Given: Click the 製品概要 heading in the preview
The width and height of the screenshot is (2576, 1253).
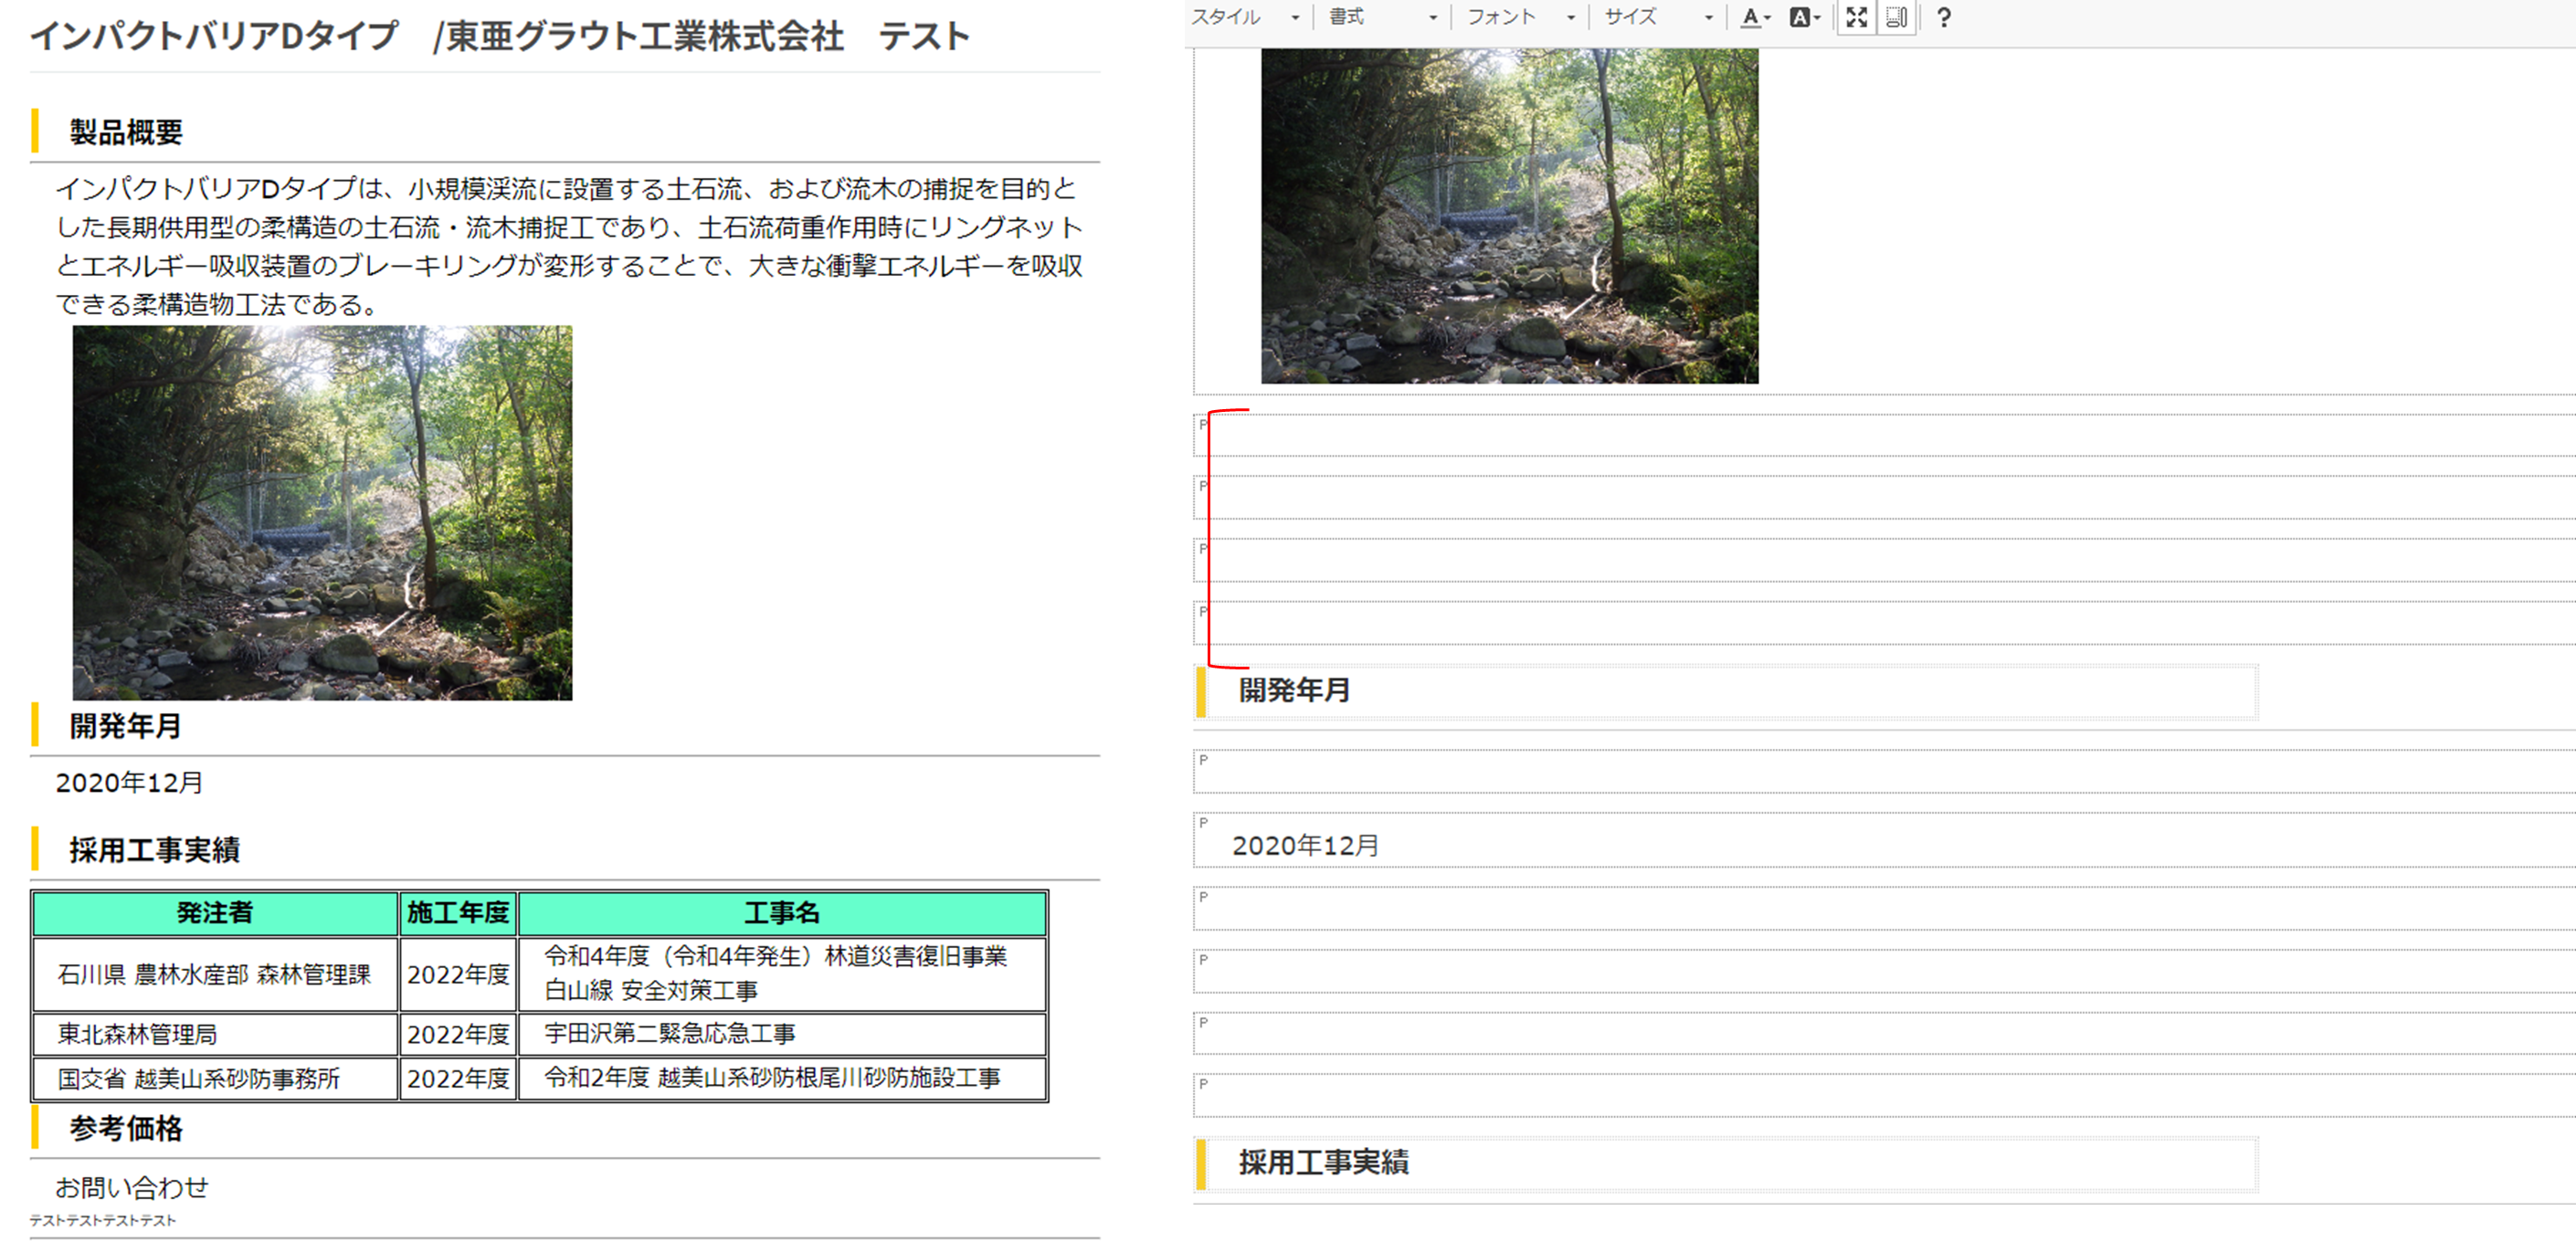Looking at the screenshot, I should coord(126,132).
